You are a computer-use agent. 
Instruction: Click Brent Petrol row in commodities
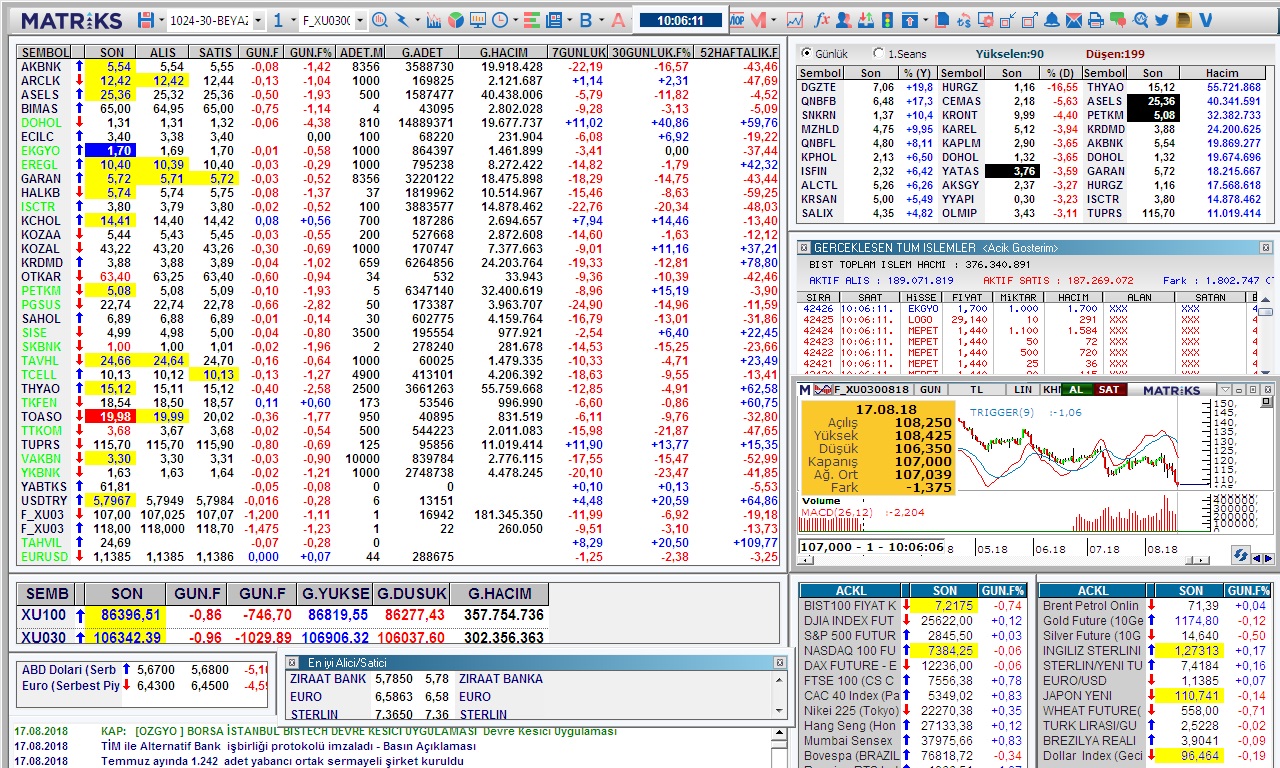[1154, 605]
